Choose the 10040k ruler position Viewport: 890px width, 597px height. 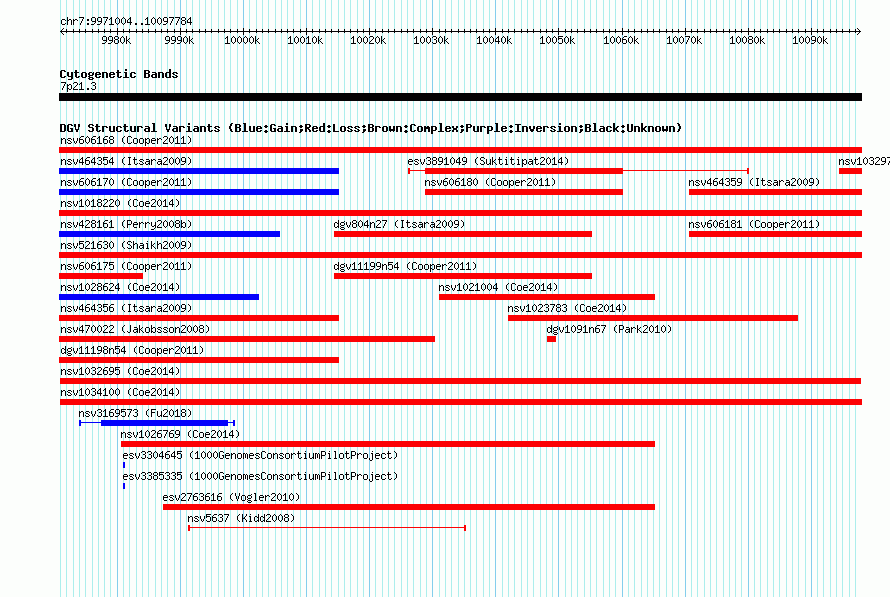click(494, 40)
